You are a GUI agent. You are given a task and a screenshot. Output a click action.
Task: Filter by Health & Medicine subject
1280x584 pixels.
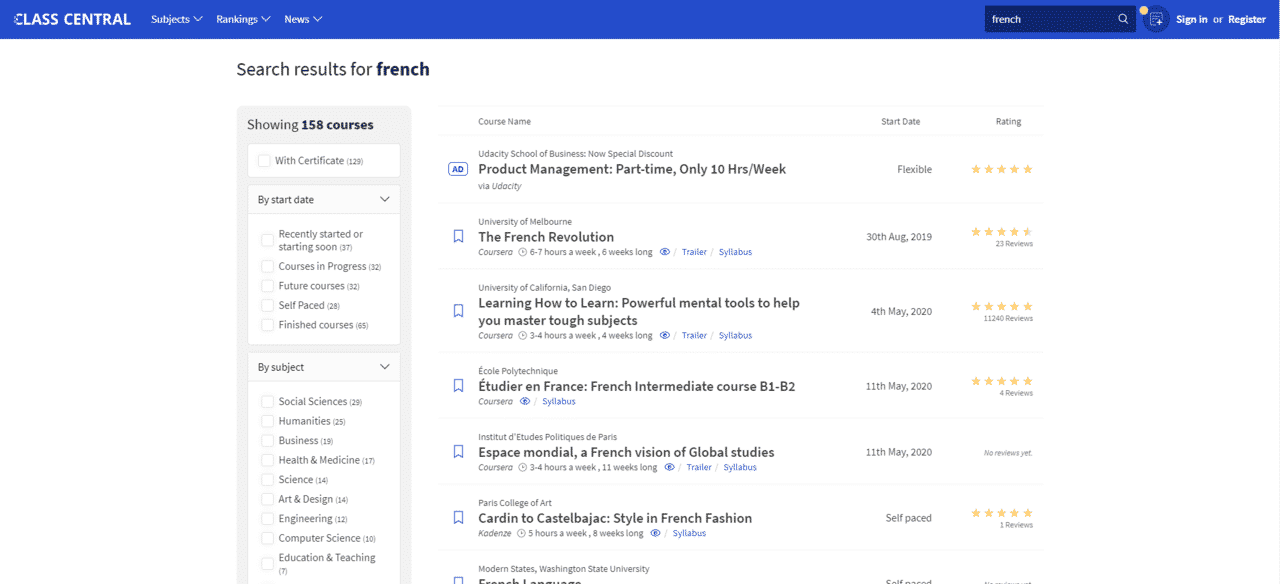pos(267,460)
